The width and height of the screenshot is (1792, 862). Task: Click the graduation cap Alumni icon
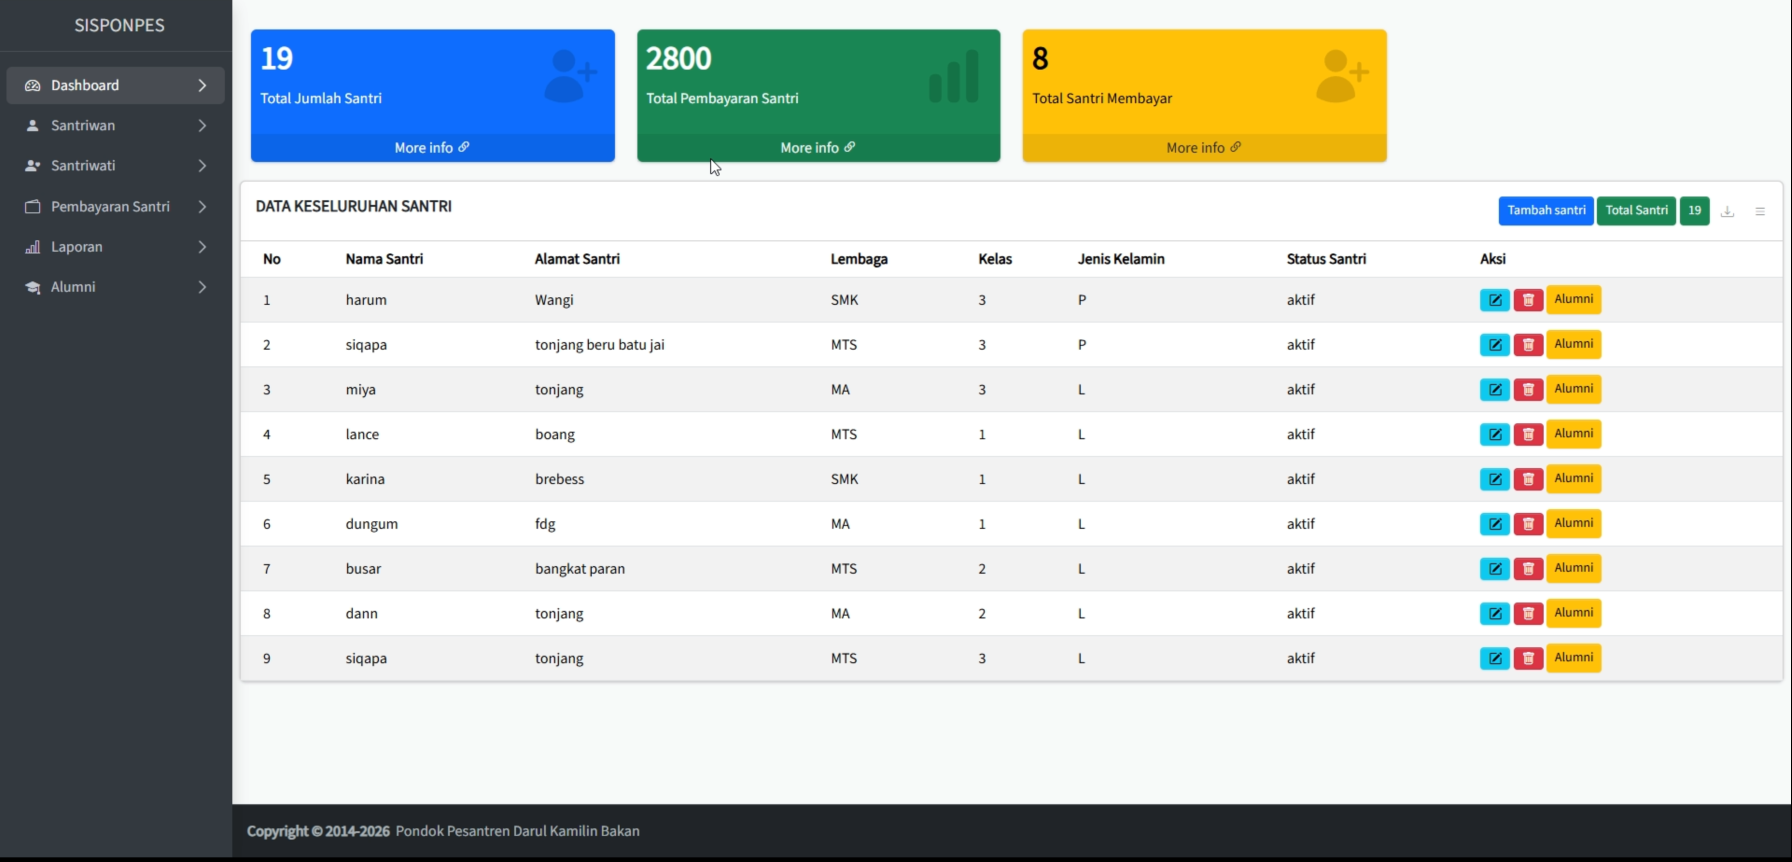tap(32, 287)
